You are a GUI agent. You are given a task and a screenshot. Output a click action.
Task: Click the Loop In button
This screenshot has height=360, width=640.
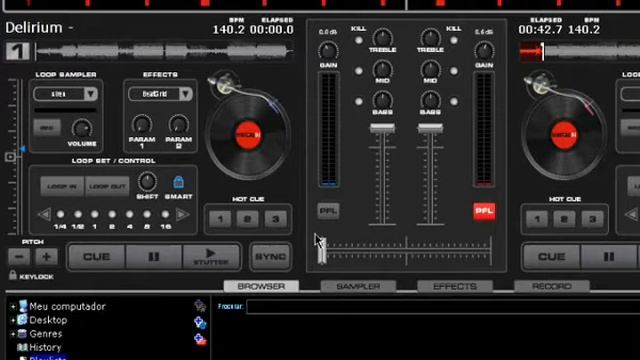point(62,187)
